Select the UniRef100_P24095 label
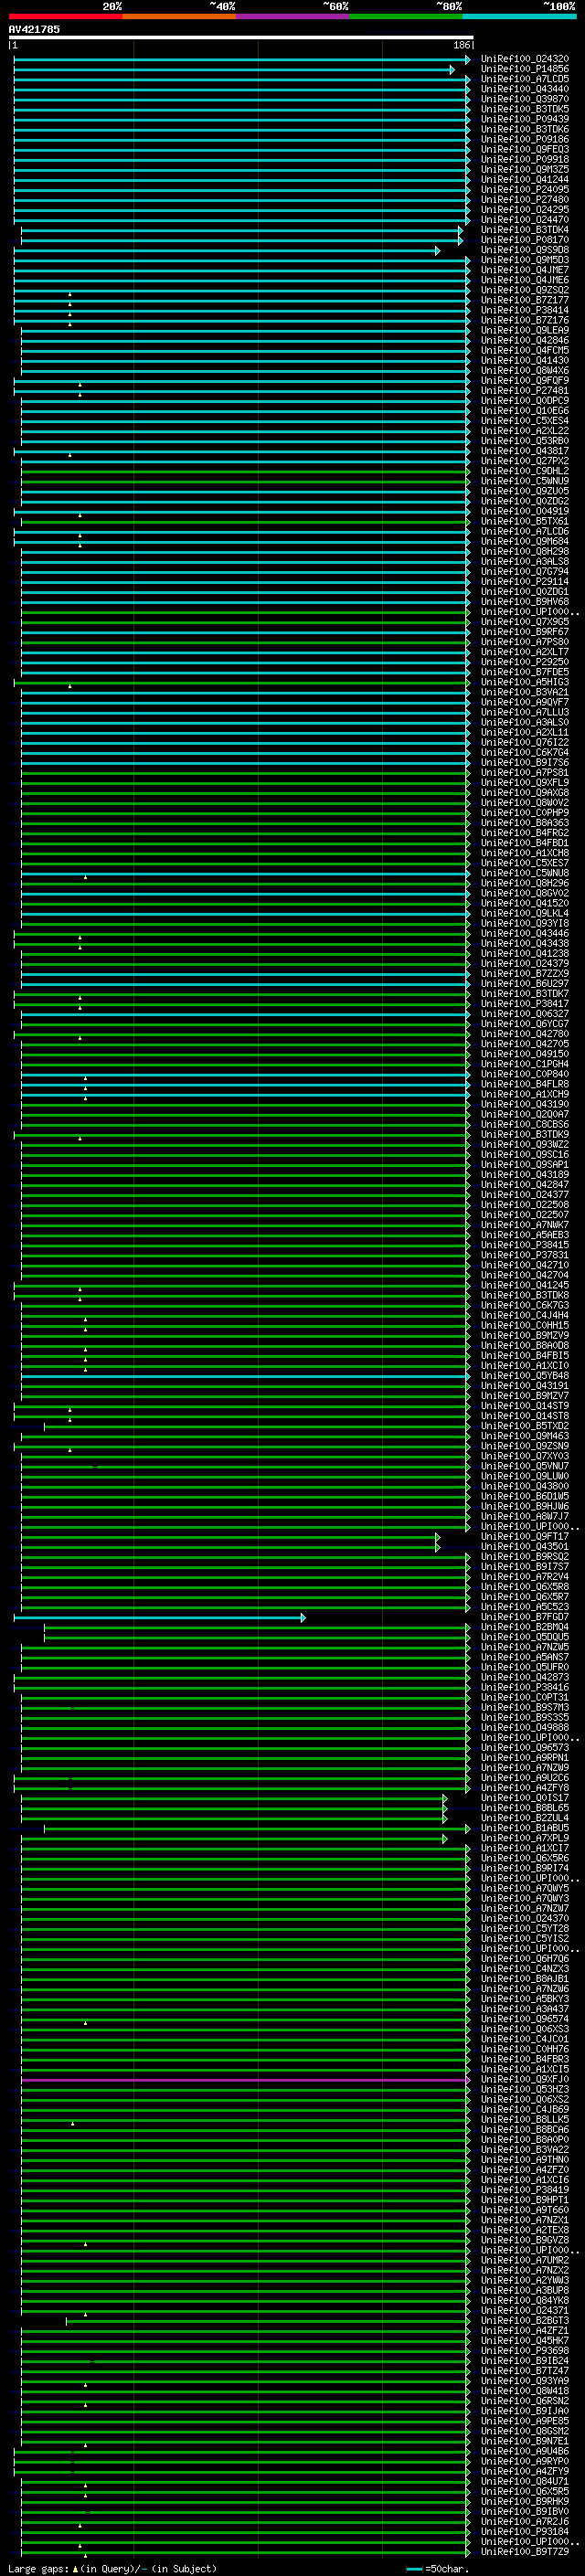The image size is (585, 2576). pos(525,190)
